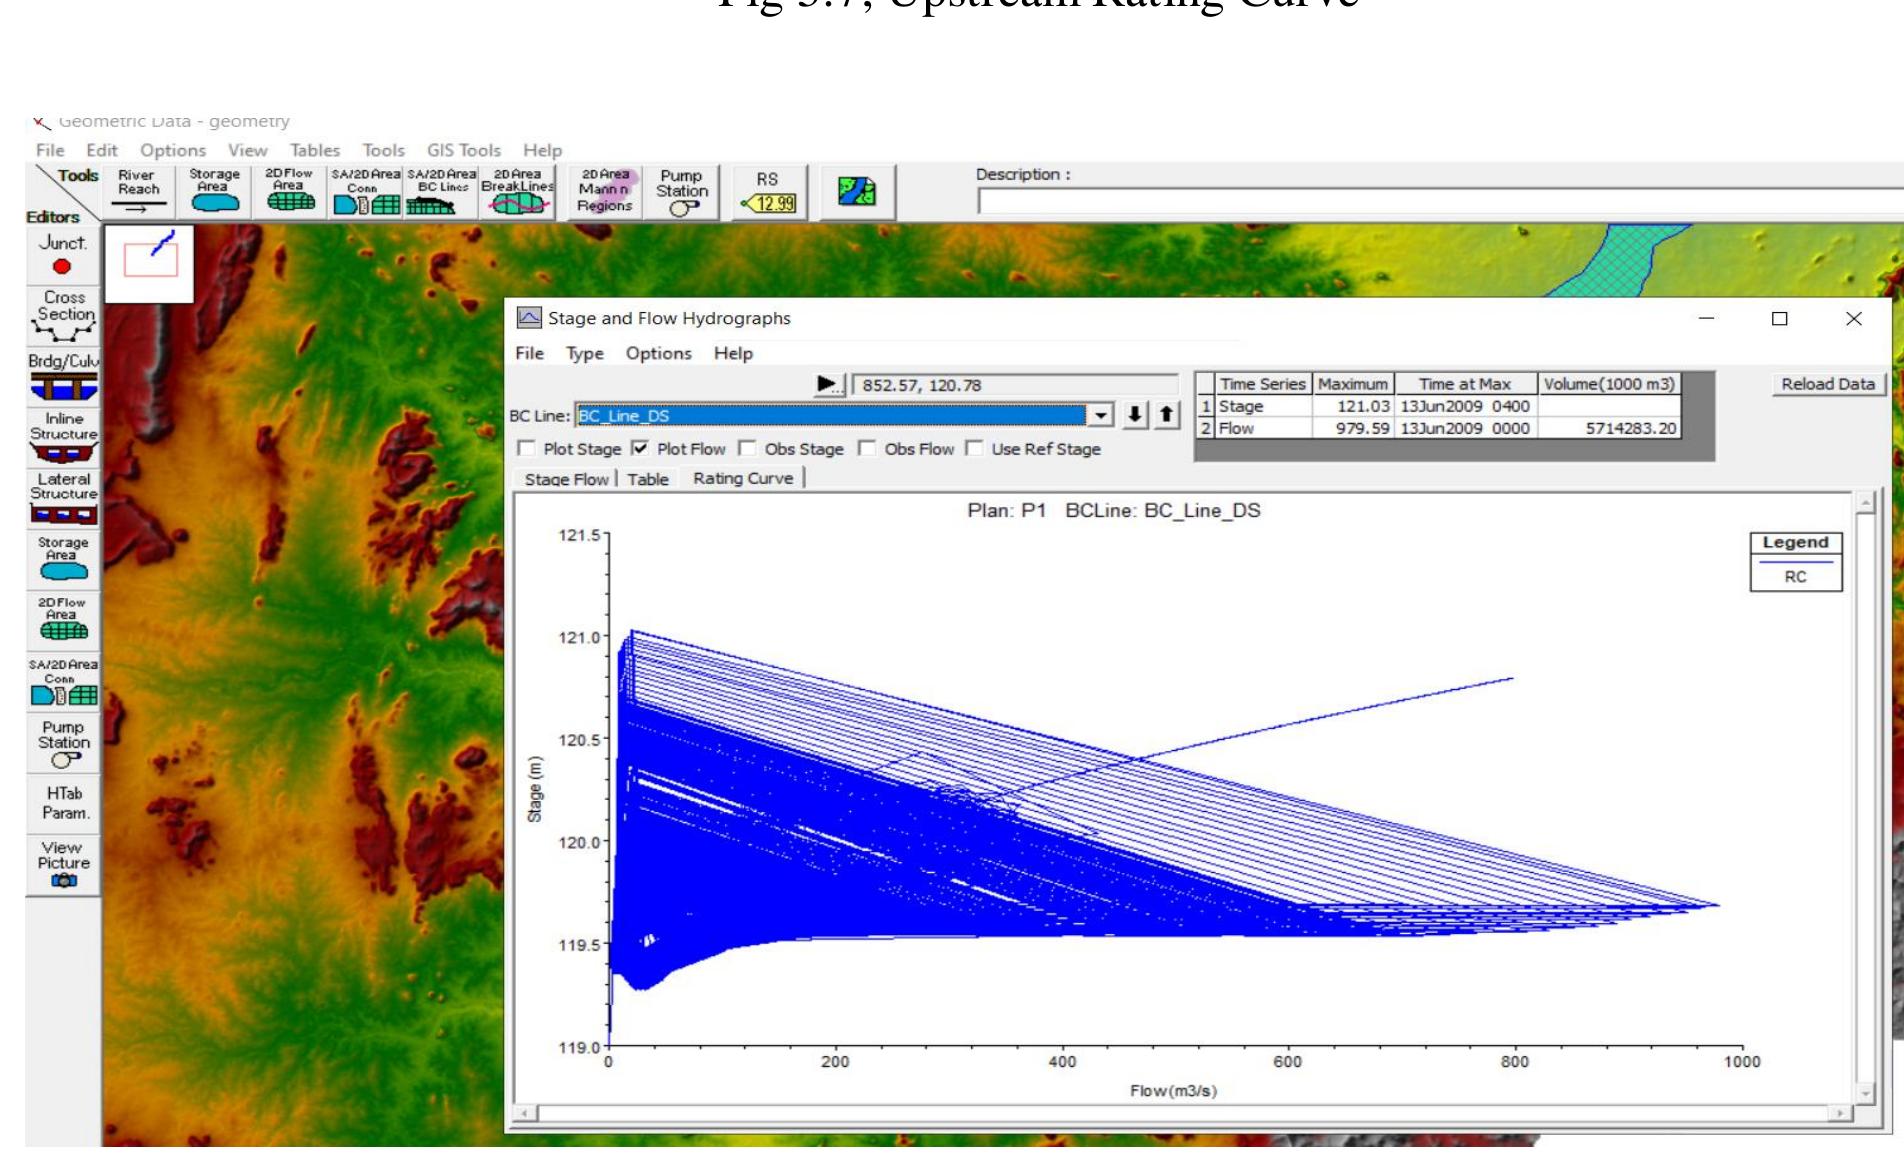This screenshot has height=1159, width=1904.
Task: Open GIS Tools menu in Geometric Data window
Action: [x=464, y=151]
